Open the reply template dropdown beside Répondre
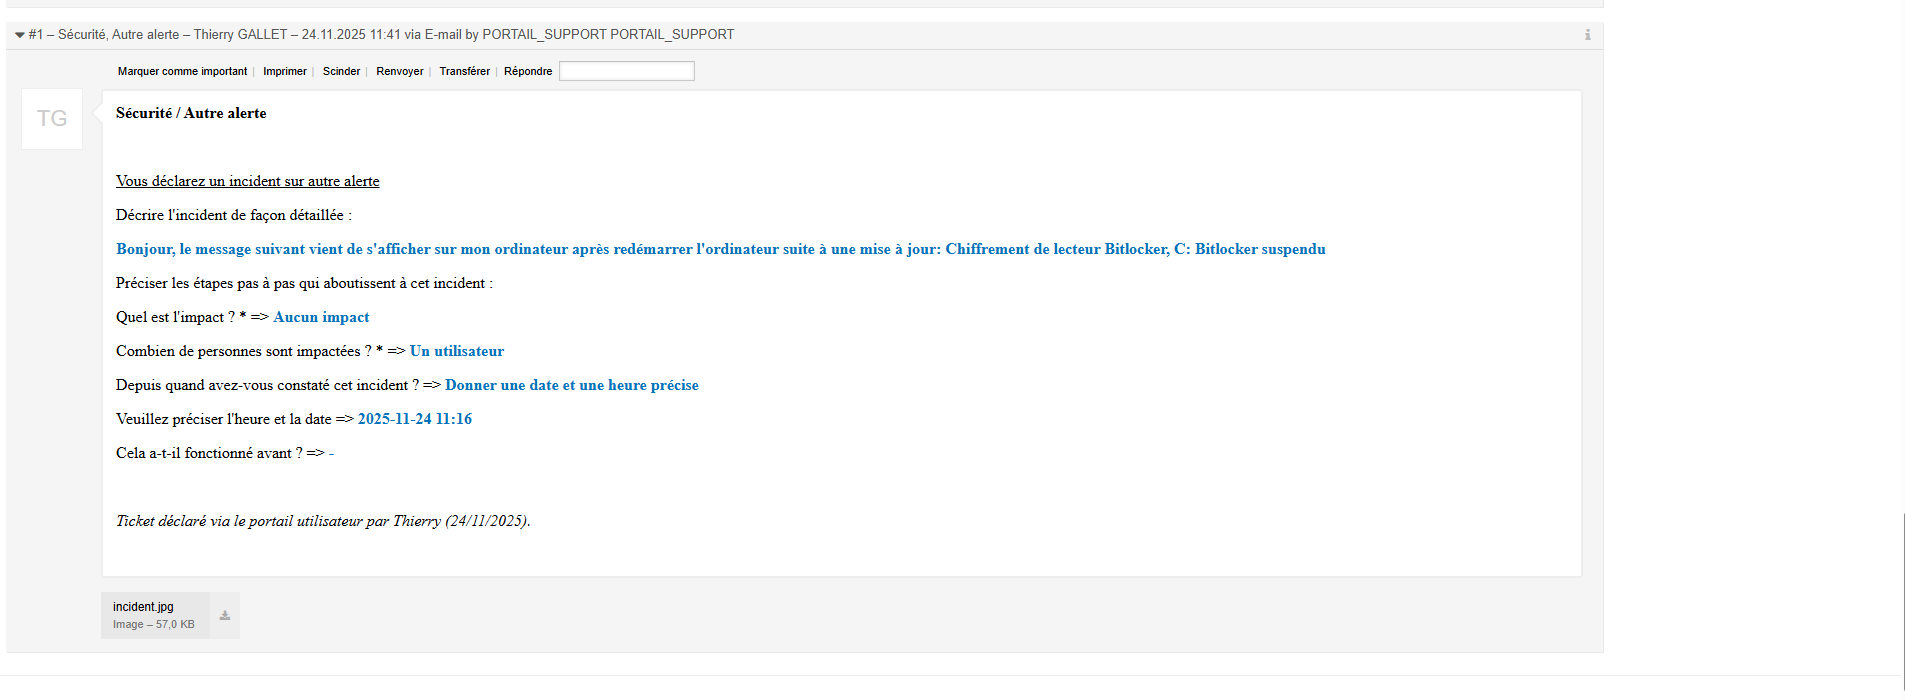This screenshot has height=700, width=1905. click(626, 71)
